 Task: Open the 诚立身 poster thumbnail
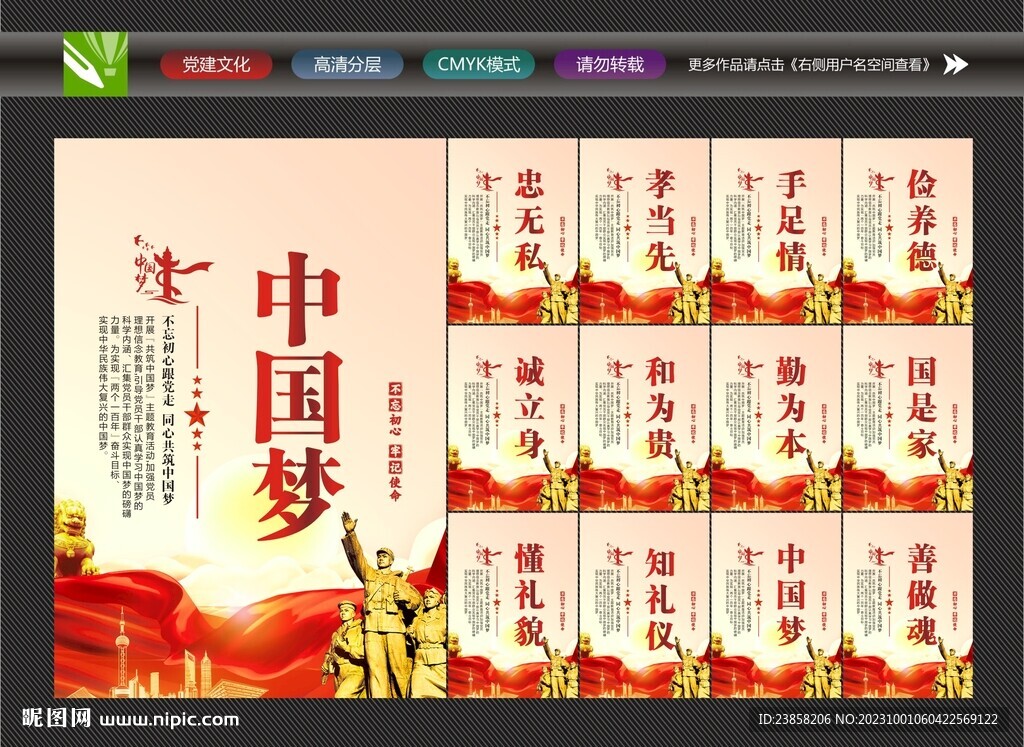point(513,419)
